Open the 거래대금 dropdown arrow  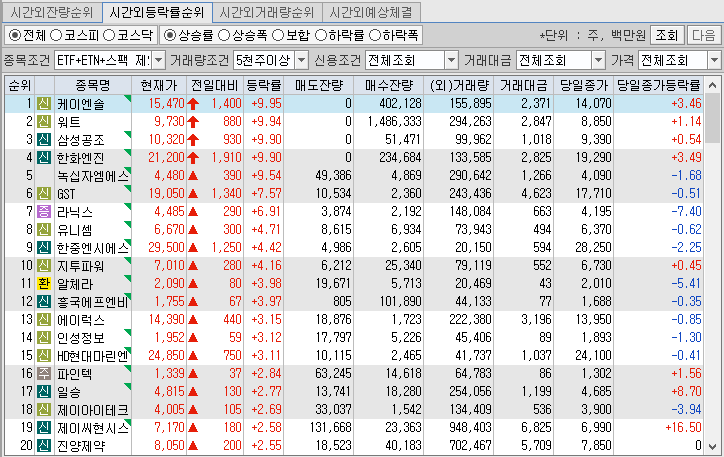(598, 60)
